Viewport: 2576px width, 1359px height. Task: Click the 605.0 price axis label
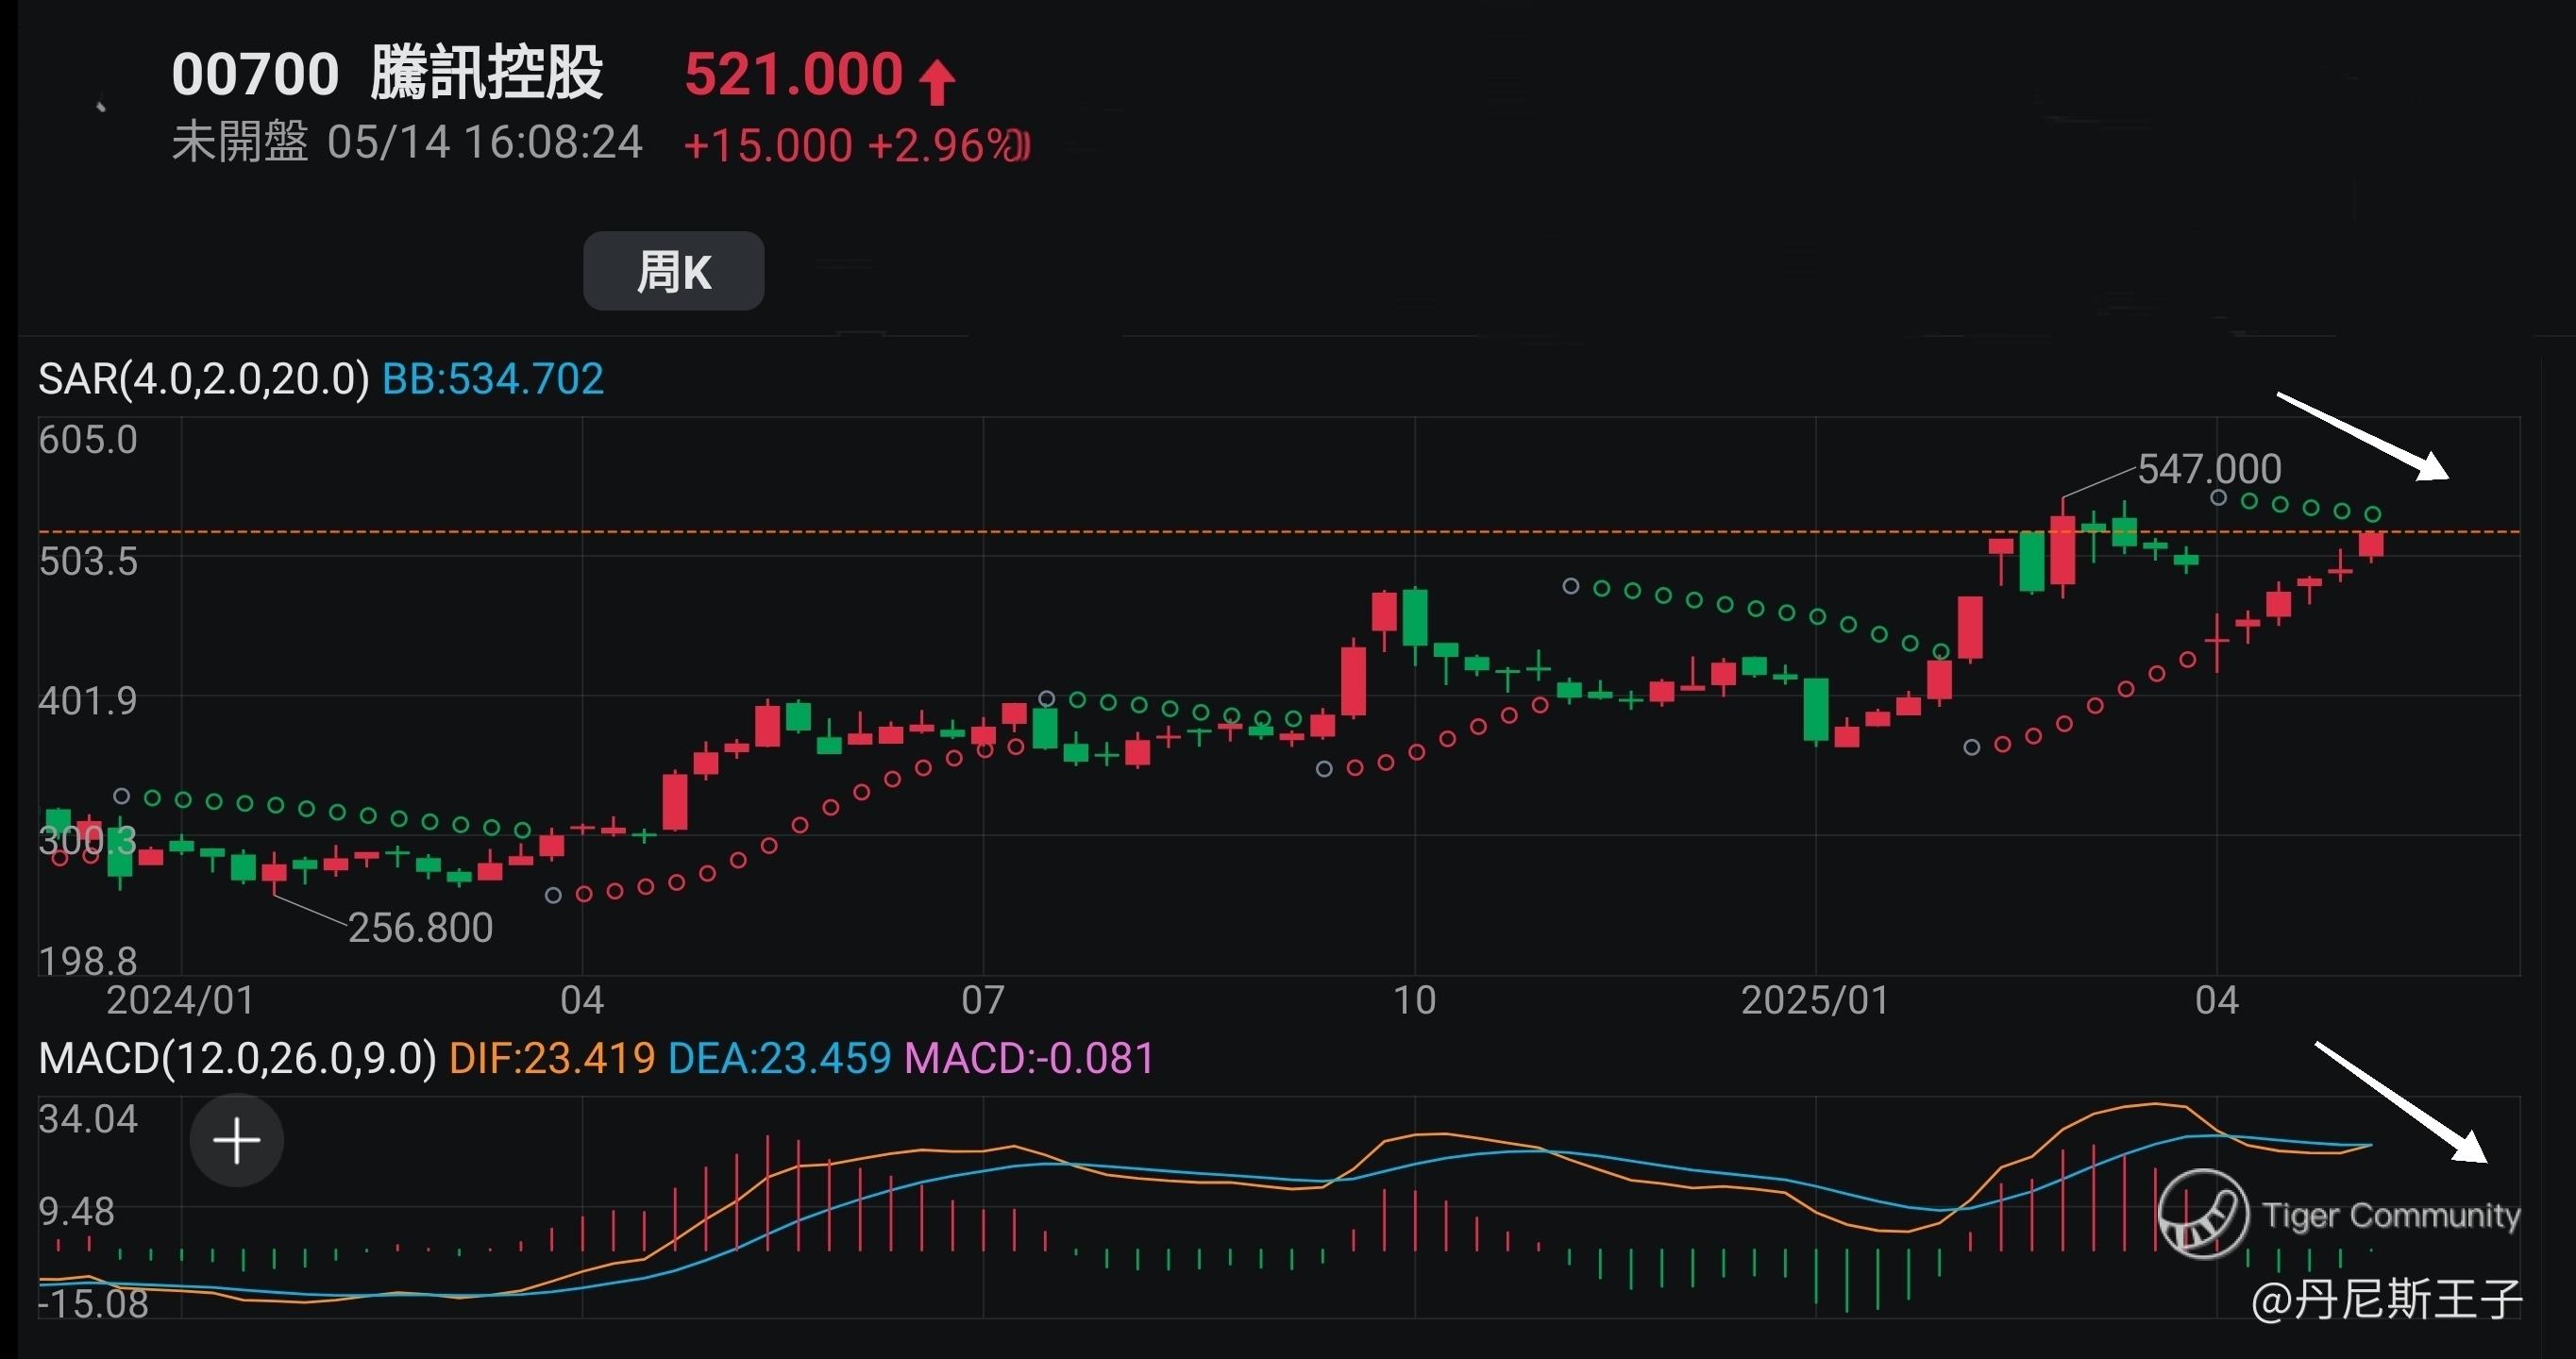pyautogui.click(x=88, y=440)
